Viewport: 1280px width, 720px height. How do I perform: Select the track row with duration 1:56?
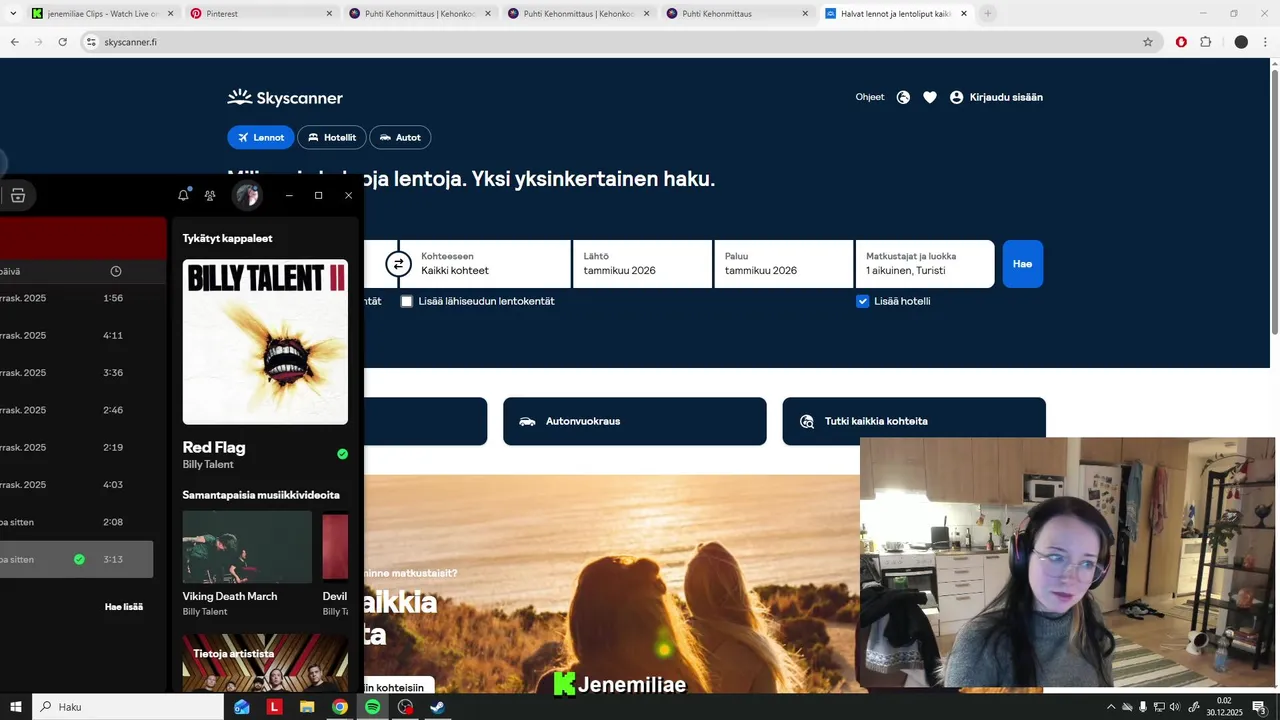click(77, 298)
